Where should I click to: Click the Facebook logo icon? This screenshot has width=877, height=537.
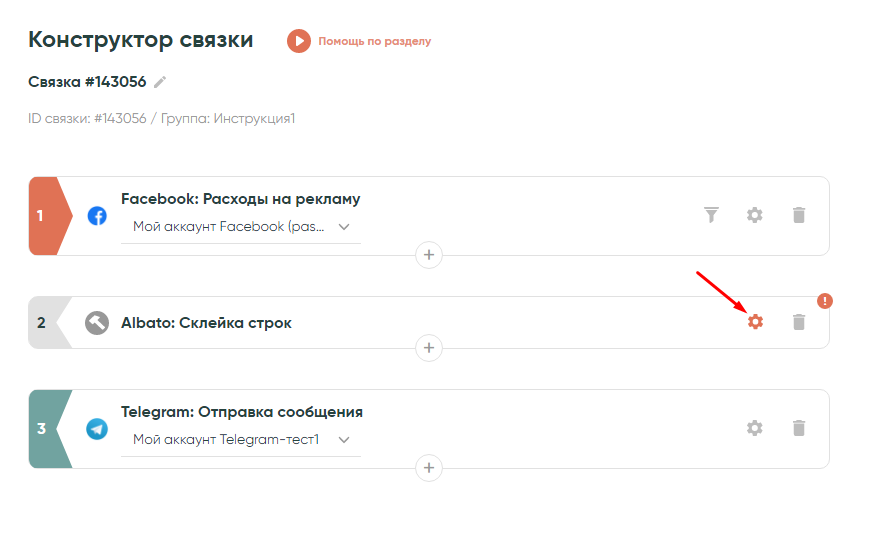pyautogui.click(x=97, y=215)
